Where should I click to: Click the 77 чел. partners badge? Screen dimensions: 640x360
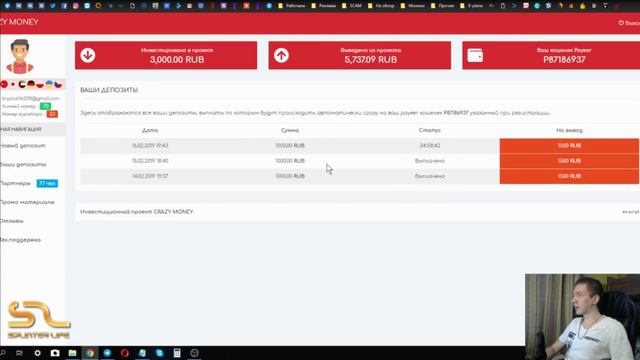pyautogui.click(x=47, y=183)
